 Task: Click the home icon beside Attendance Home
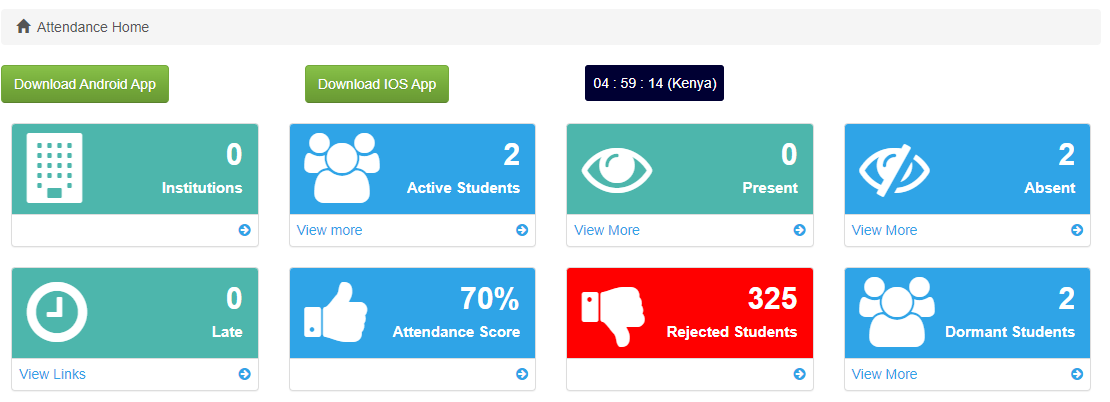[23, 27]
